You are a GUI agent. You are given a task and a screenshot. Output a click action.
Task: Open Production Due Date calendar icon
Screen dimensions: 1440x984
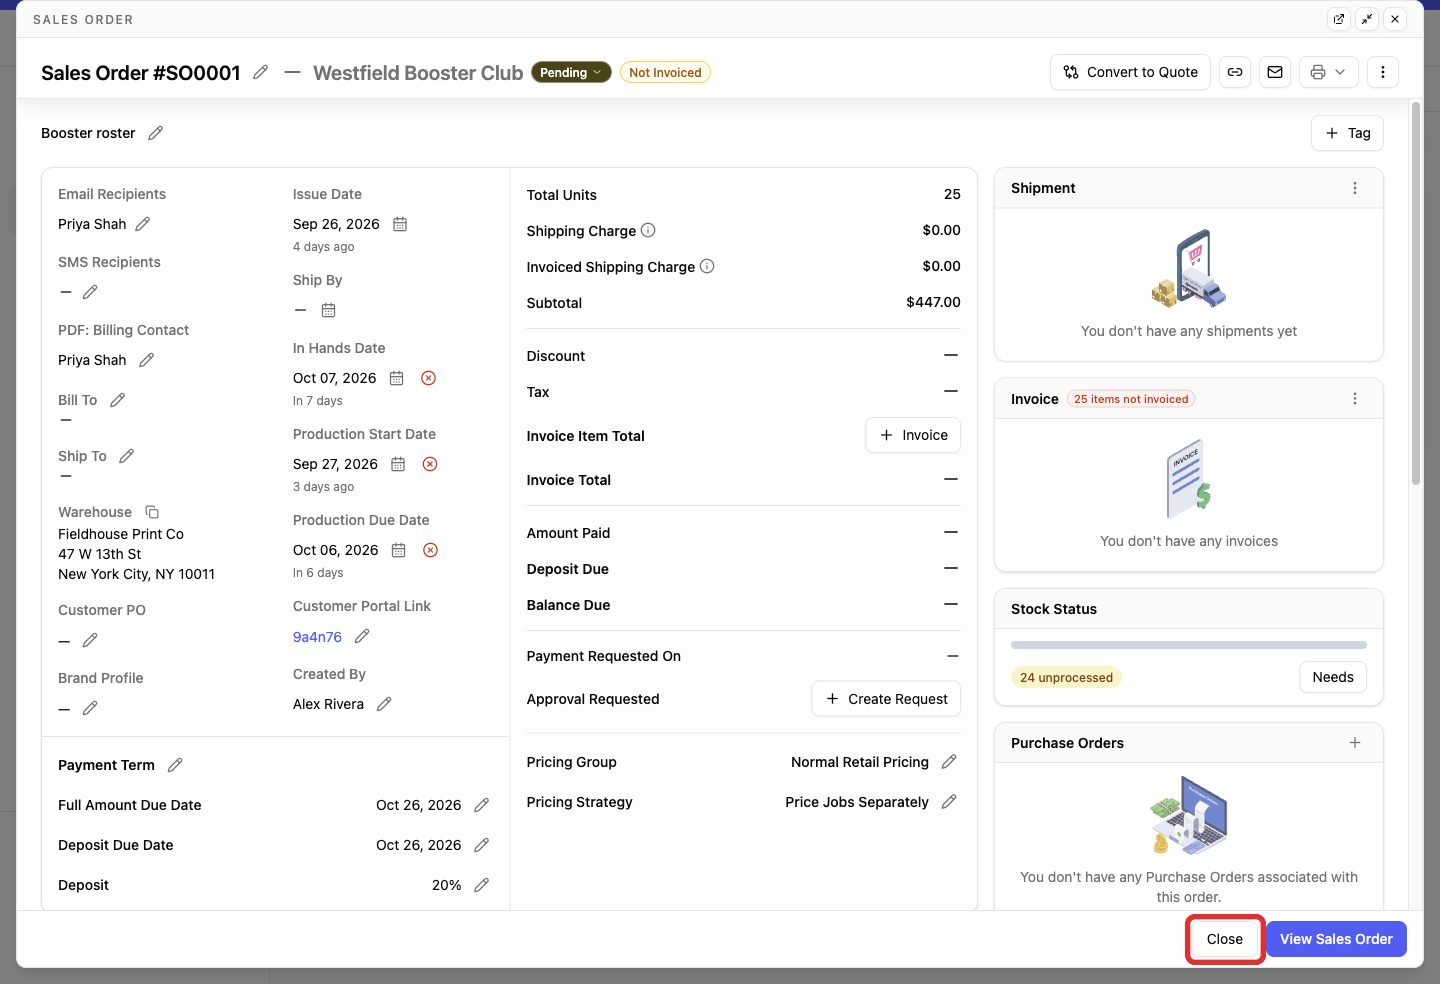click(x=398, y=550)
